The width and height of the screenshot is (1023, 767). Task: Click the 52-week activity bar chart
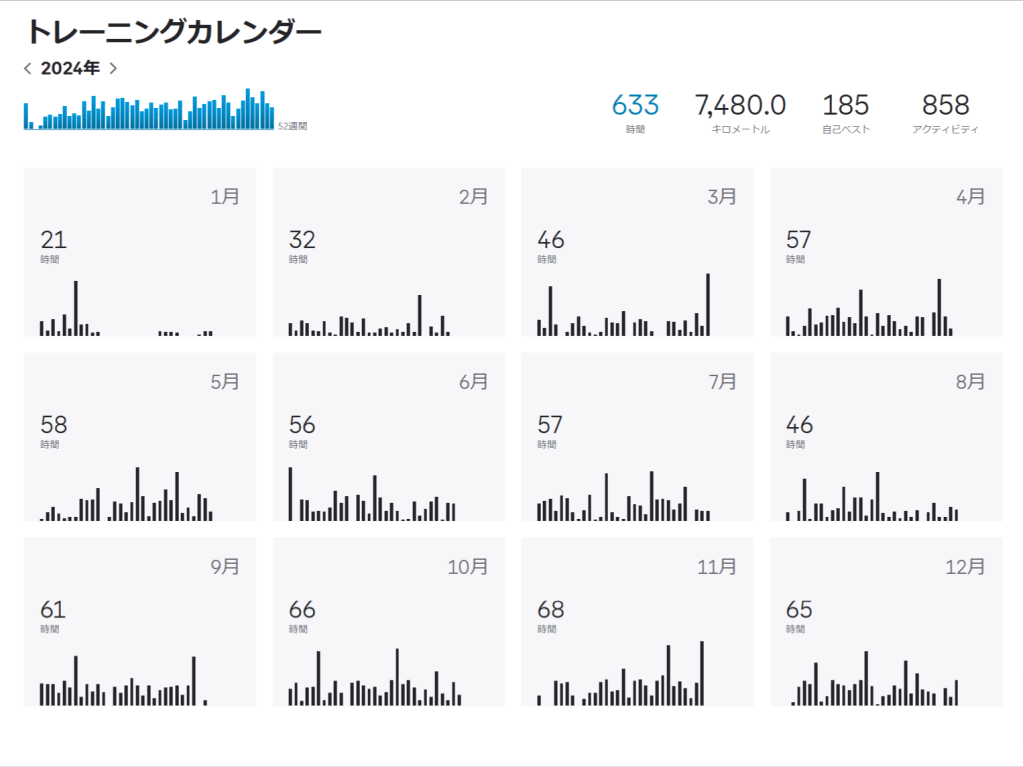coord(149,110)
